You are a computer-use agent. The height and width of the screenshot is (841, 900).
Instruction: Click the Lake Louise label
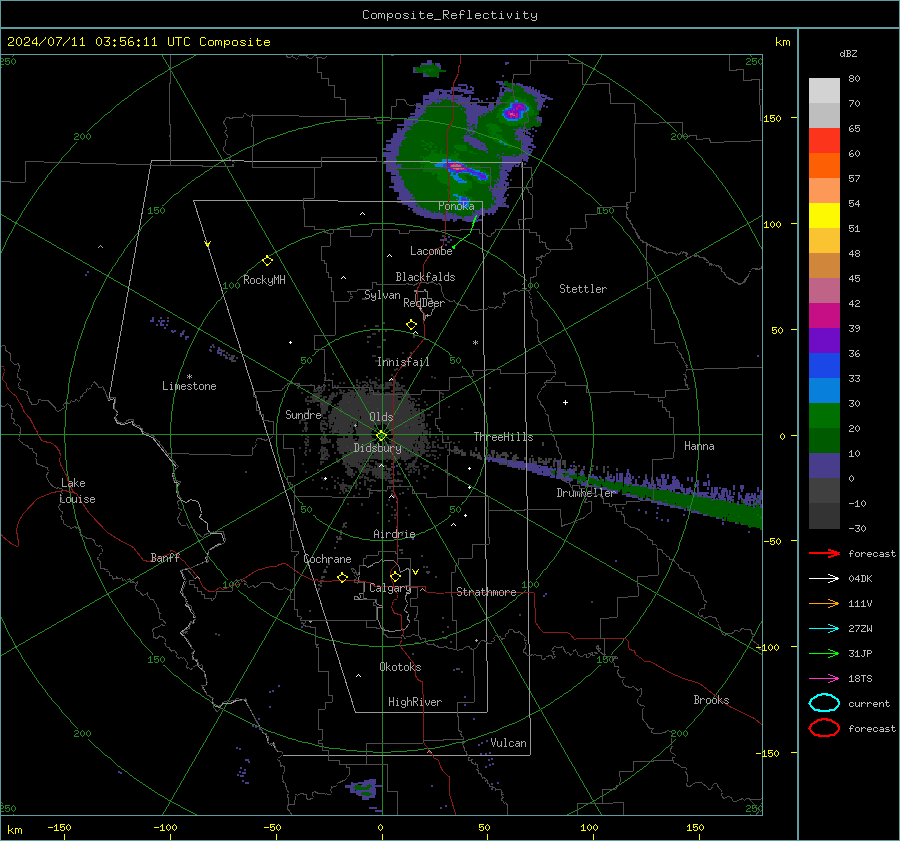click(77, 491)
